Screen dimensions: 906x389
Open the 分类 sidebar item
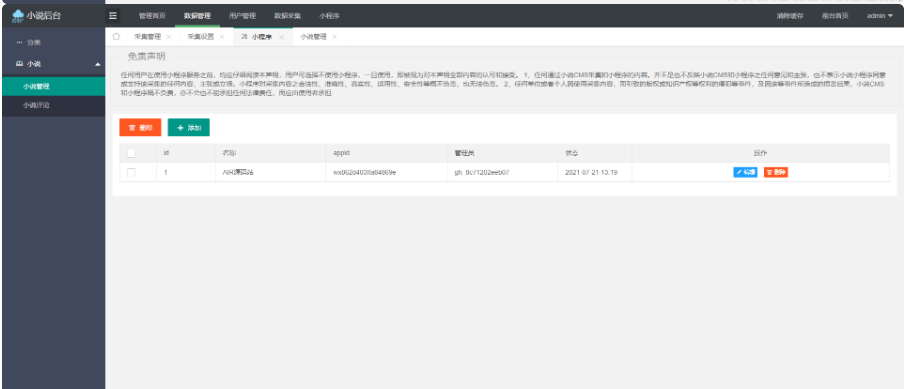[x=35, y=43]
